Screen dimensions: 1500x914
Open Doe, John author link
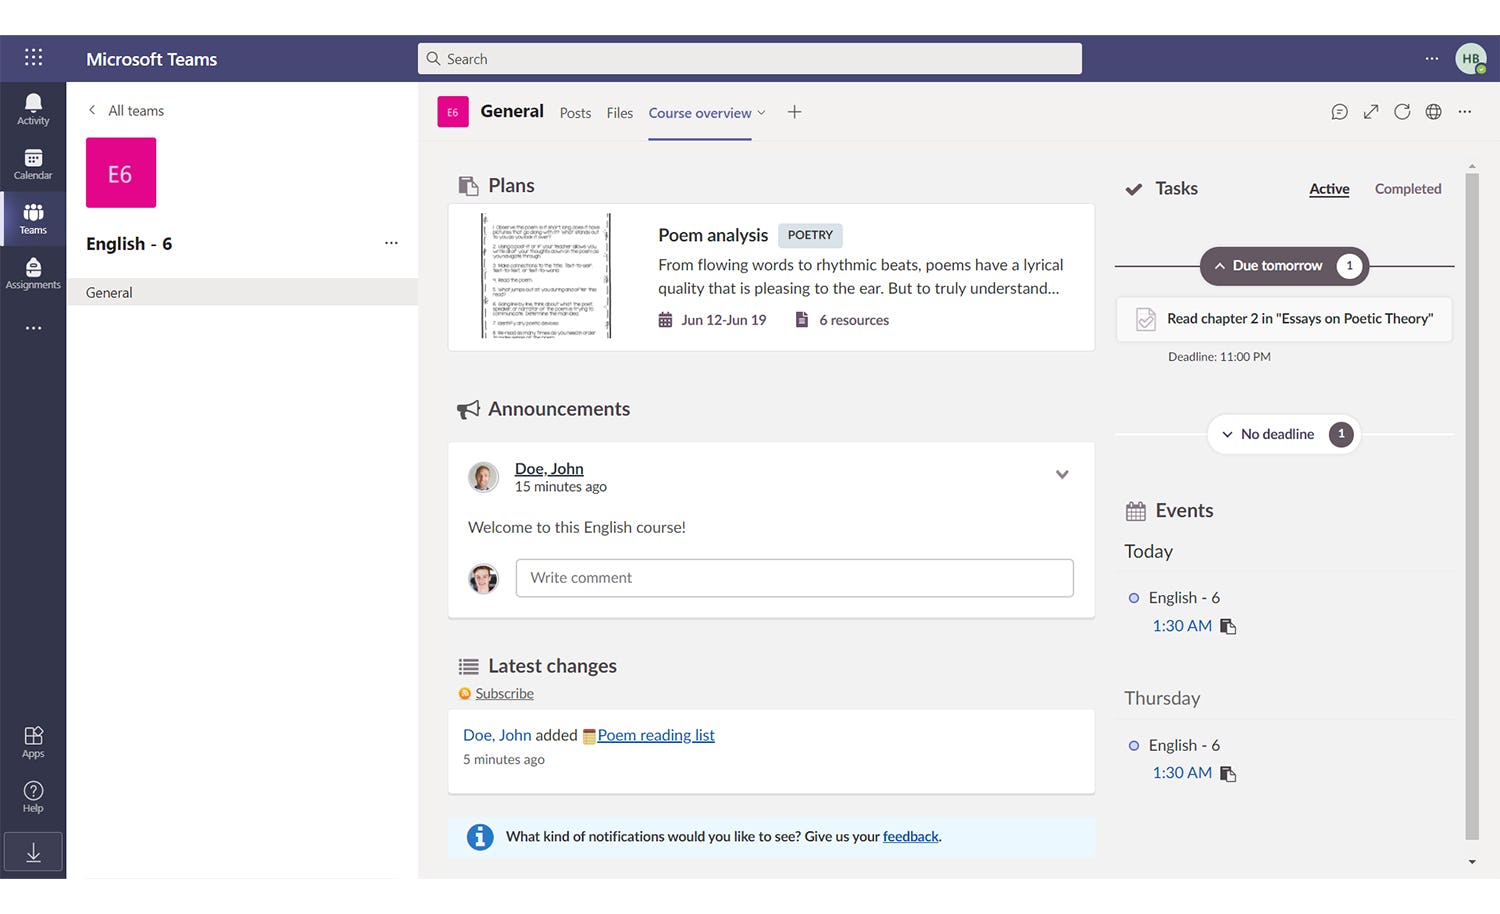click(x=549, y=468)
